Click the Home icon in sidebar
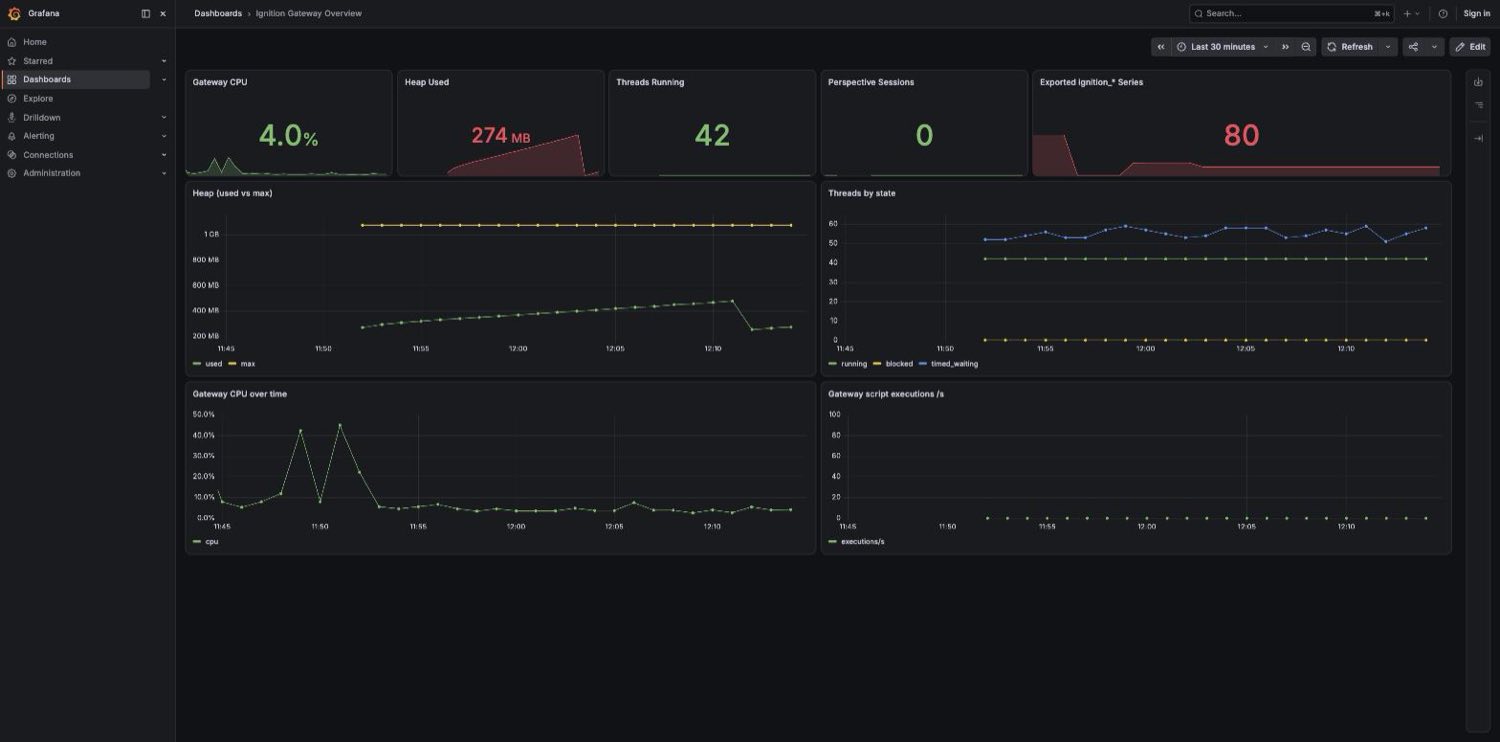1500x742 pixels. coord(12,42)
